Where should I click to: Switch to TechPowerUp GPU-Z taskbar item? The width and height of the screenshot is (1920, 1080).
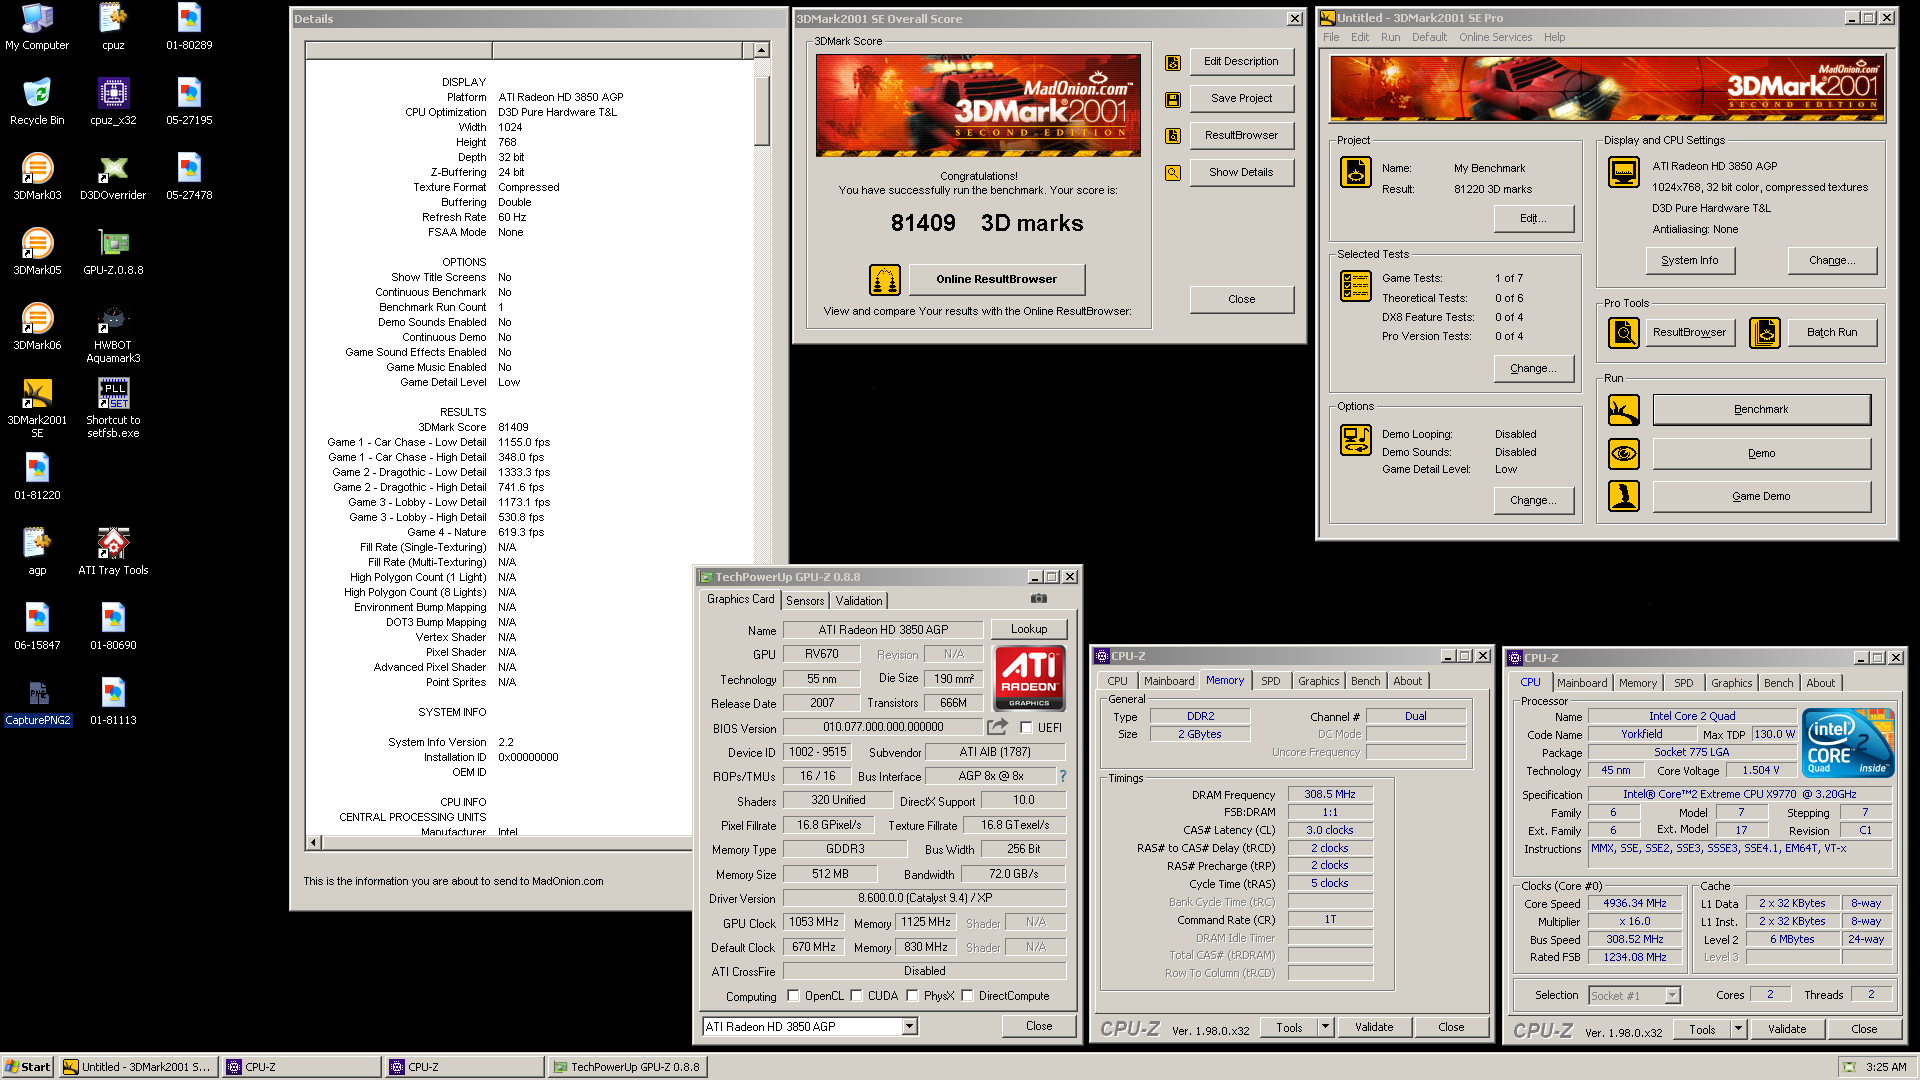point(628,1067)
